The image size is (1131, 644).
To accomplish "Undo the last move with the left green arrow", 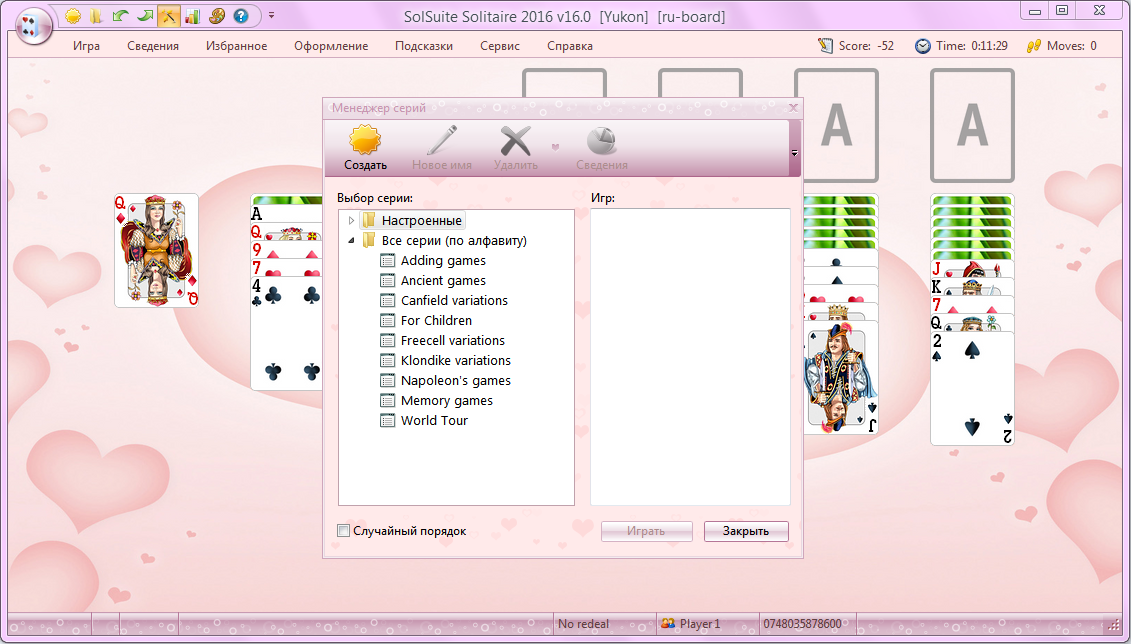I will [120, 15].
